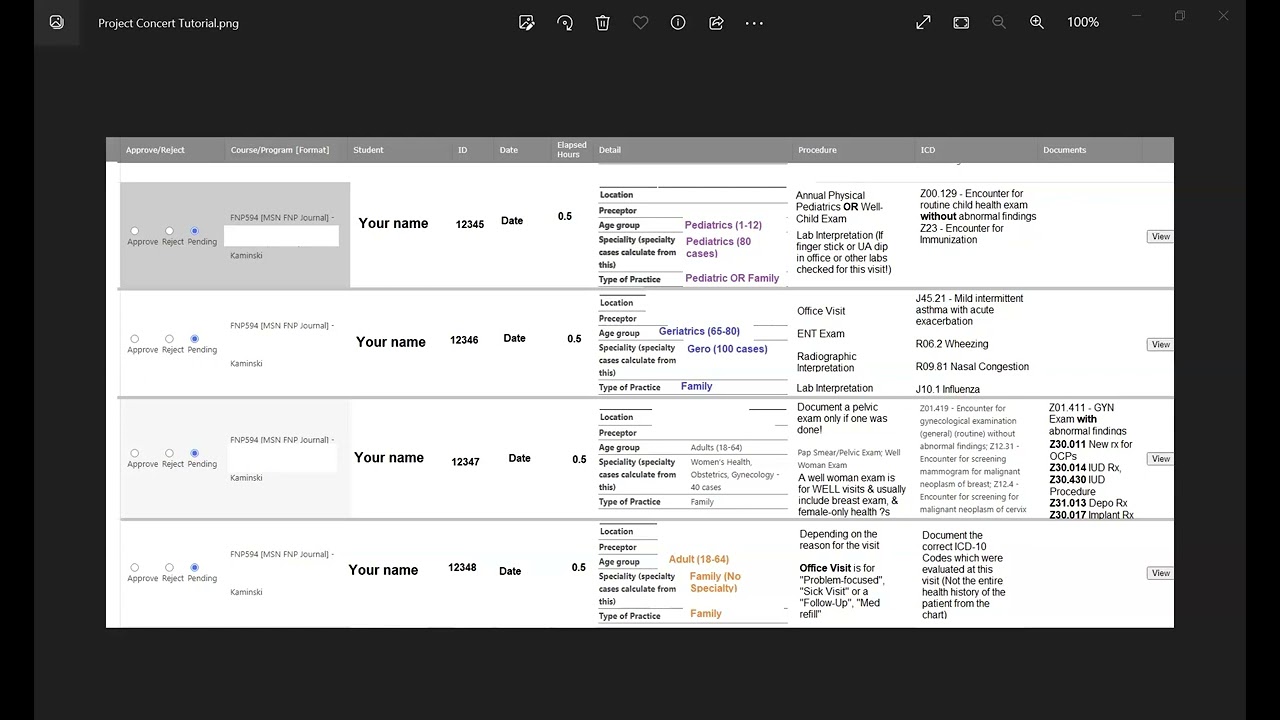Click the 100% zoom level
The image size is (1280, 720).
[1083, 22]
